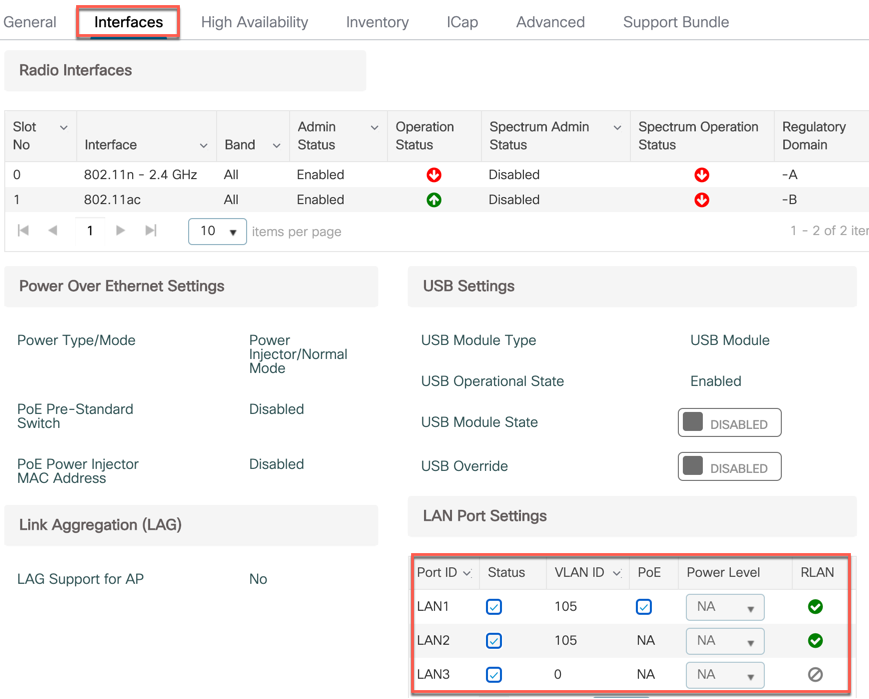The image size is (869, 699).
Task: Go to first page of radio interfaces
Action: (x=23, y=230)
